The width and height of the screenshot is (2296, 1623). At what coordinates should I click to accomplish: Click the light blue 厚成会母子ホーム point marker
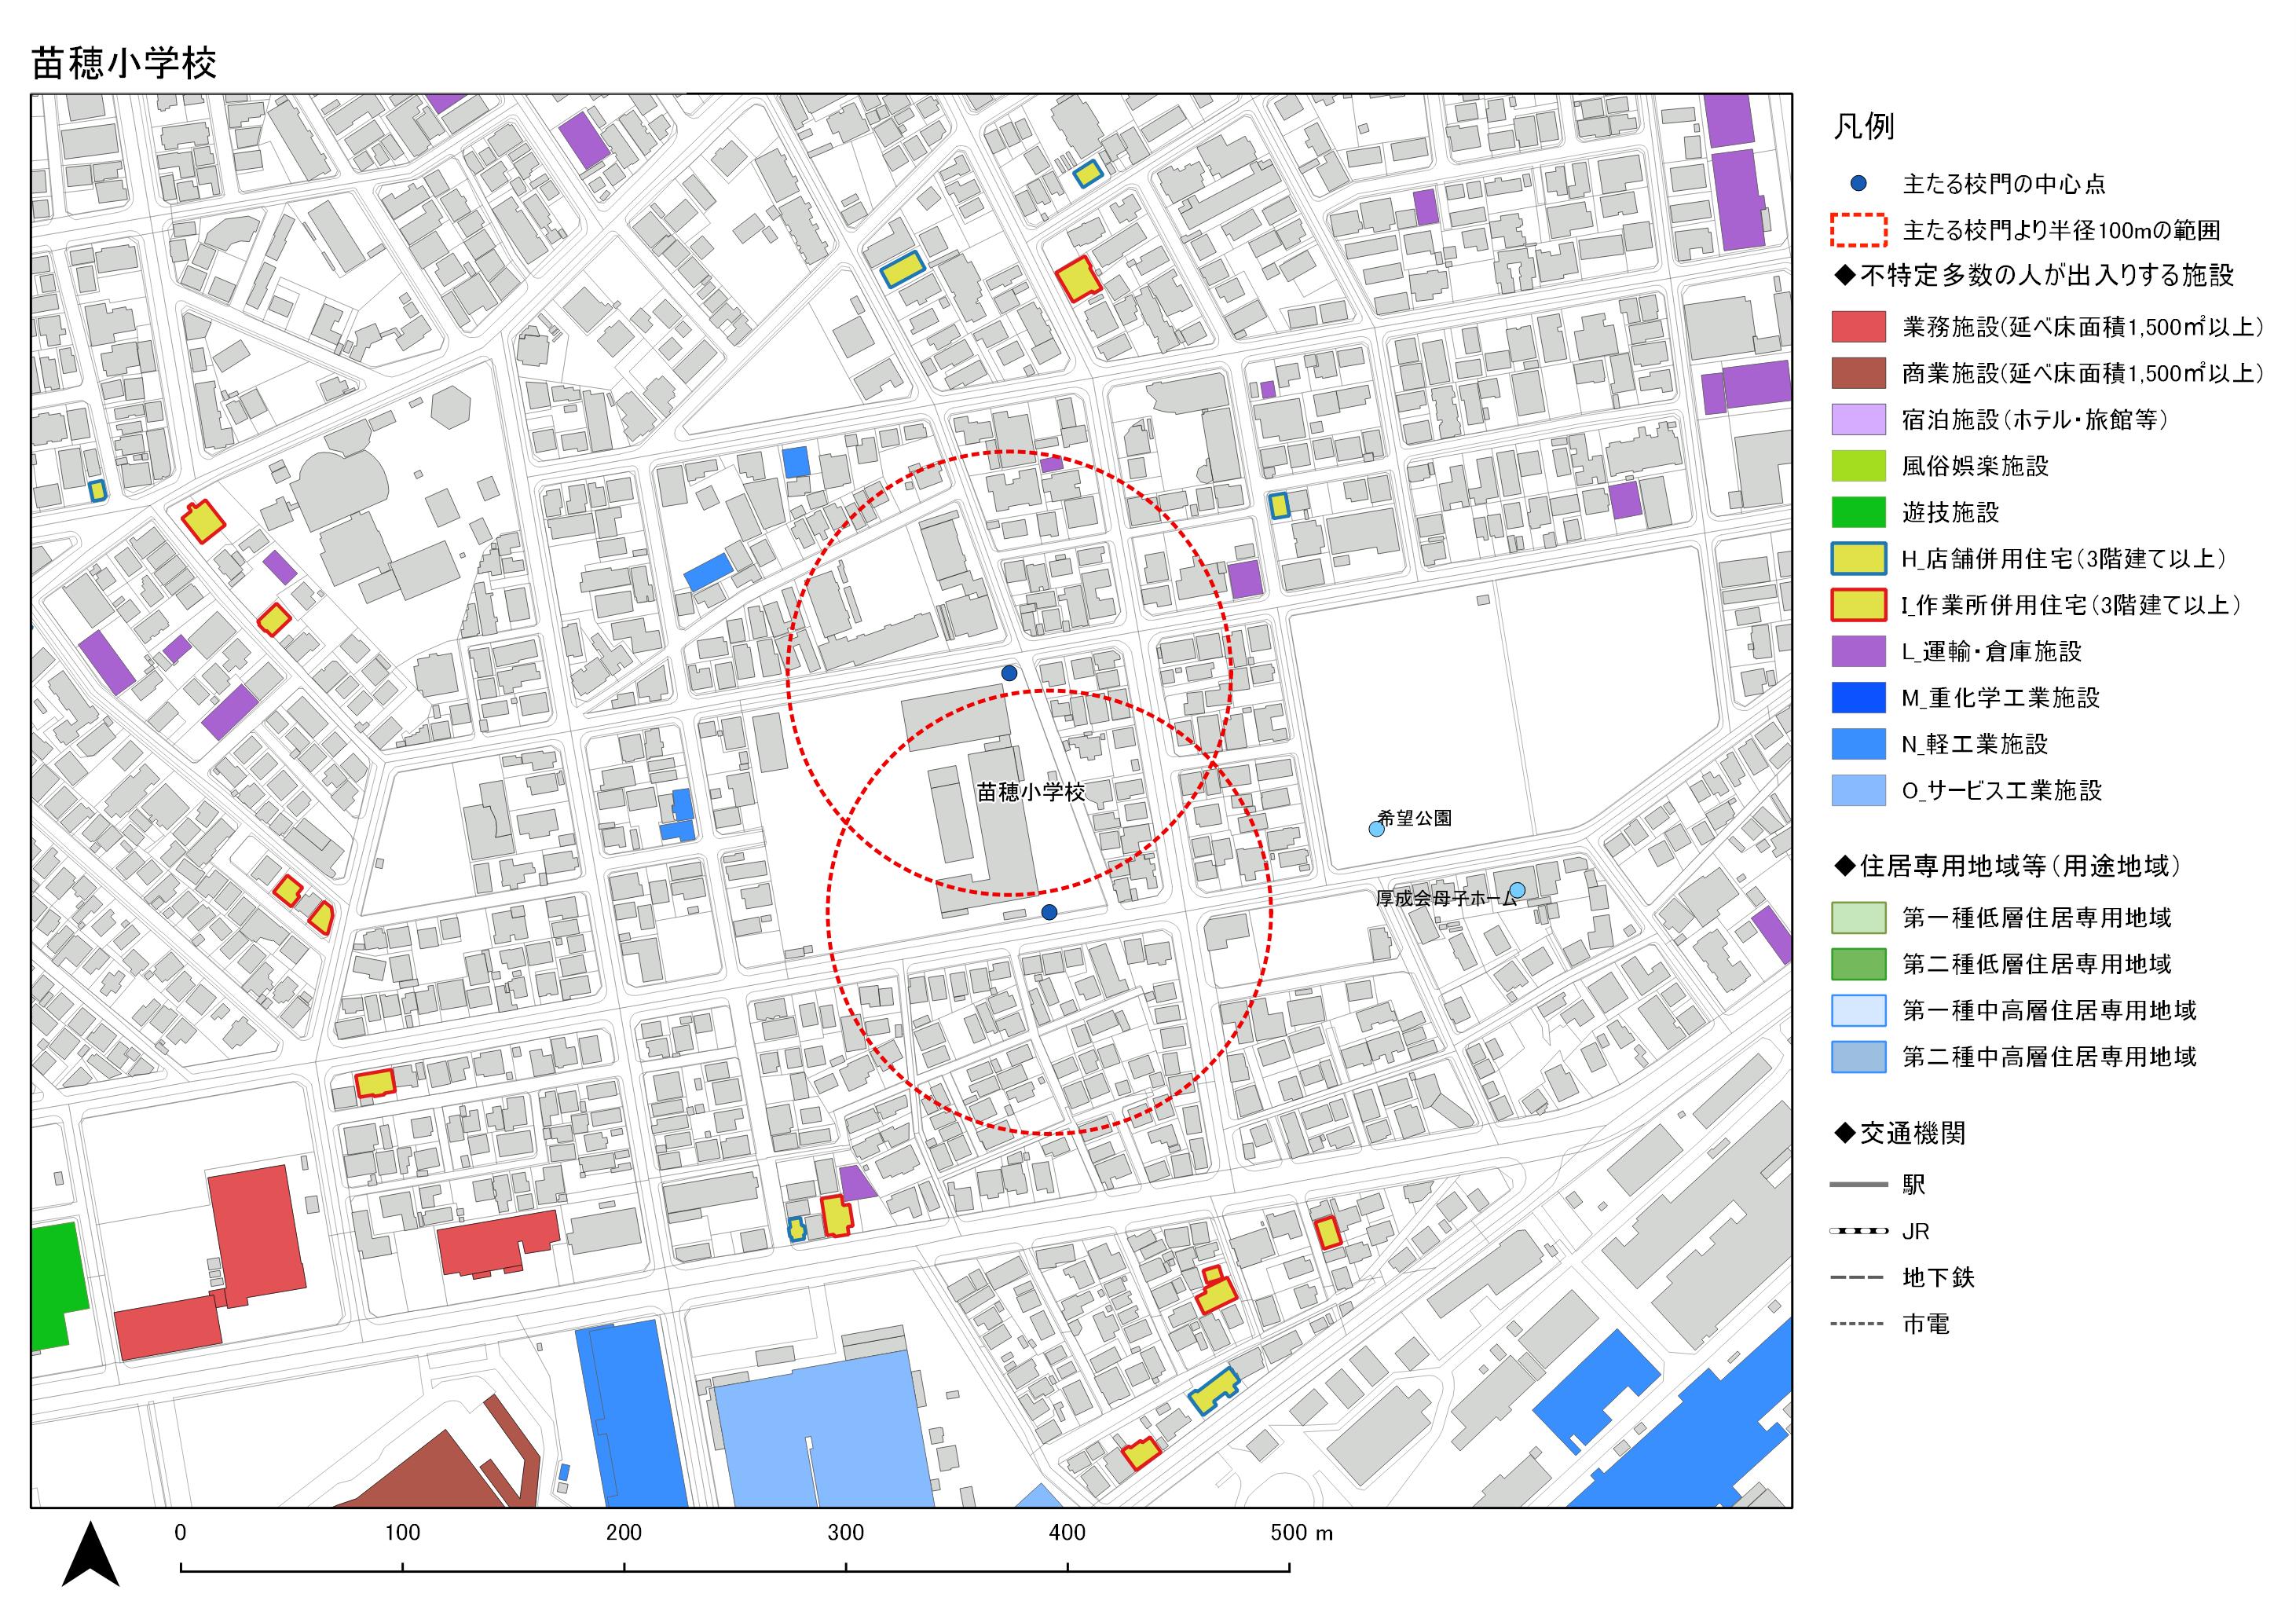[x=1517, y=890]
